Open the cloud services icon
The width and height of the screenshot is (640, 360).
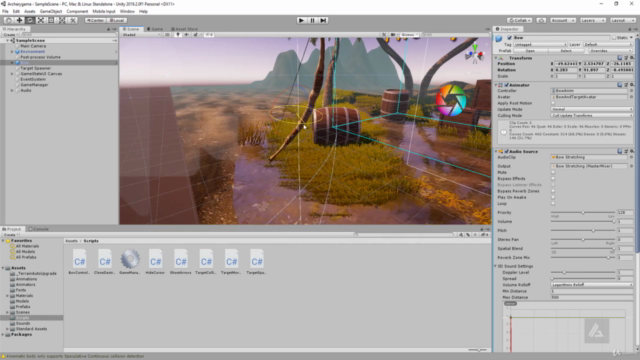pos(541,20)
